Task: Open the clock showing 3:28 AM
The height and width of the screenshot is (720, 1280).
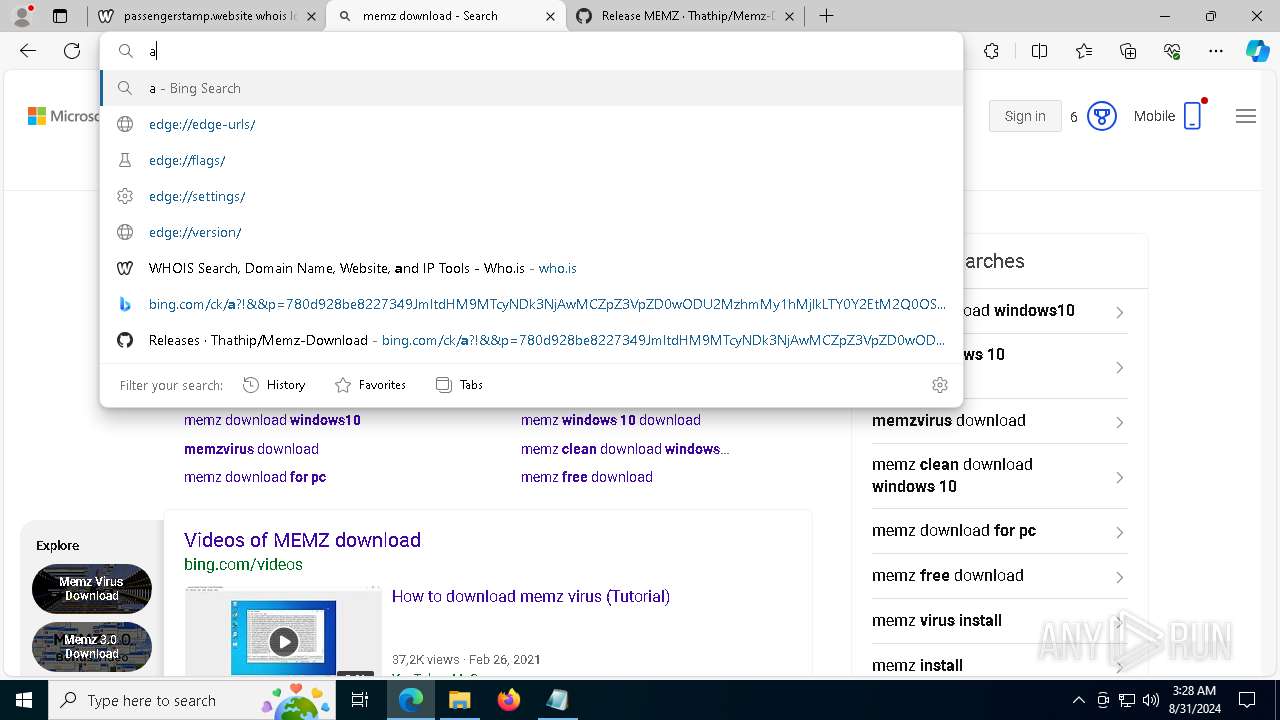Action: tap(1194, 700)
